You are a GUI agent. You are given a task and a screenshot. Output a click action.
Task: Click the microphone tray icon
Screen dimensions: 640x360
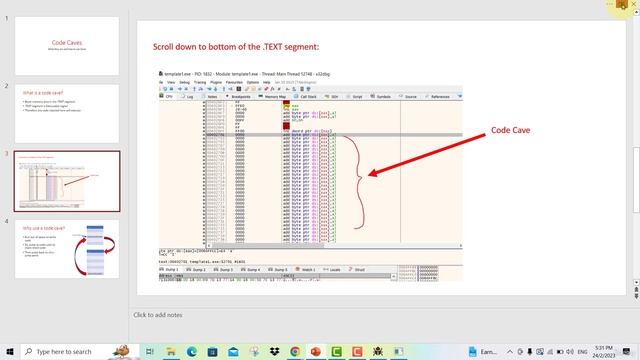pos(530,351)
